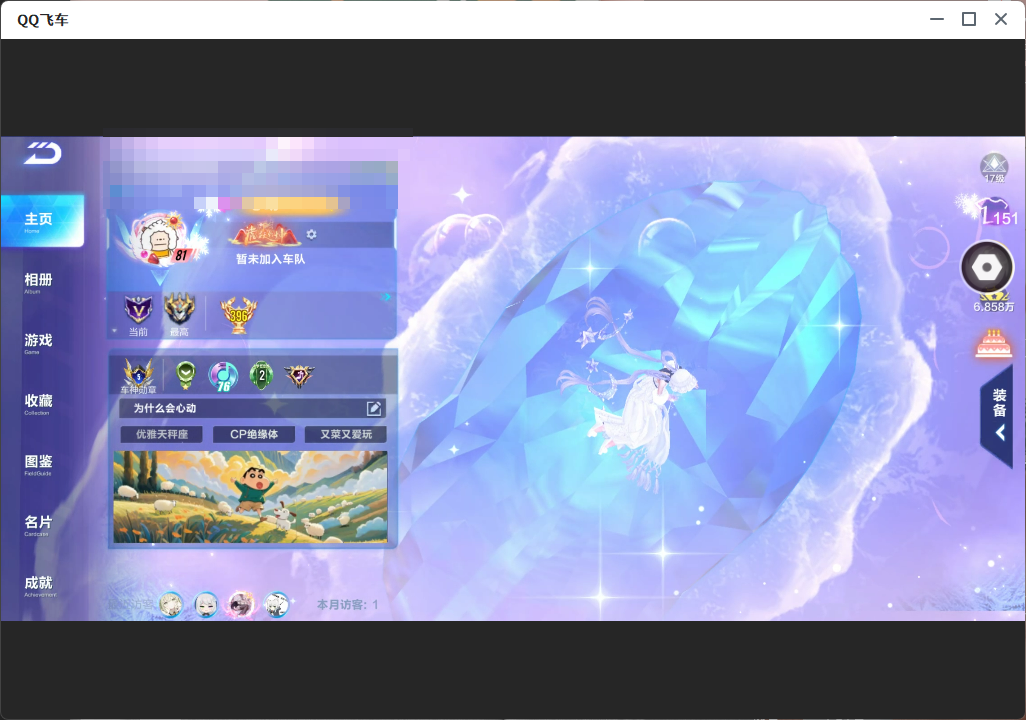Click the hexagon nut icon
Screen dimensions: 1026x720
click(987, 267)
